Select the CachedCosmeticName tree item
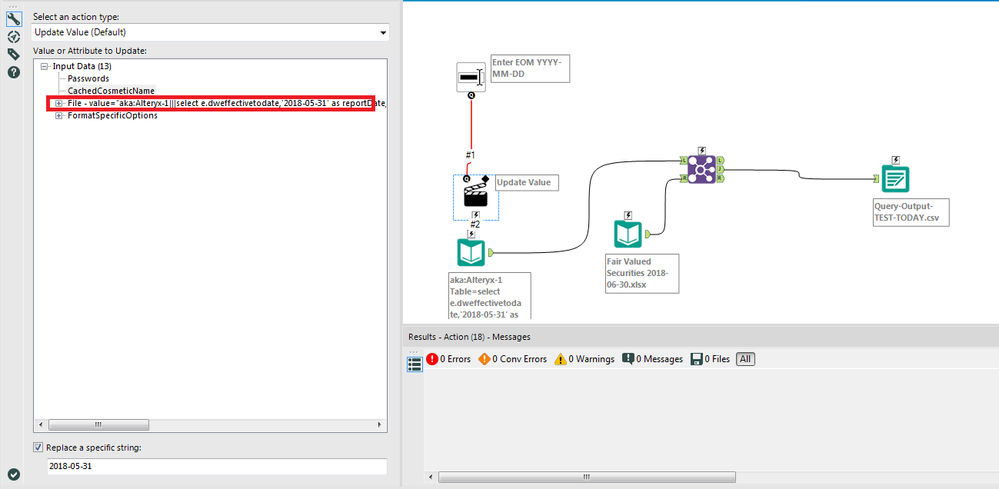The width and height of the screenshot is (999, 489). 111,91
